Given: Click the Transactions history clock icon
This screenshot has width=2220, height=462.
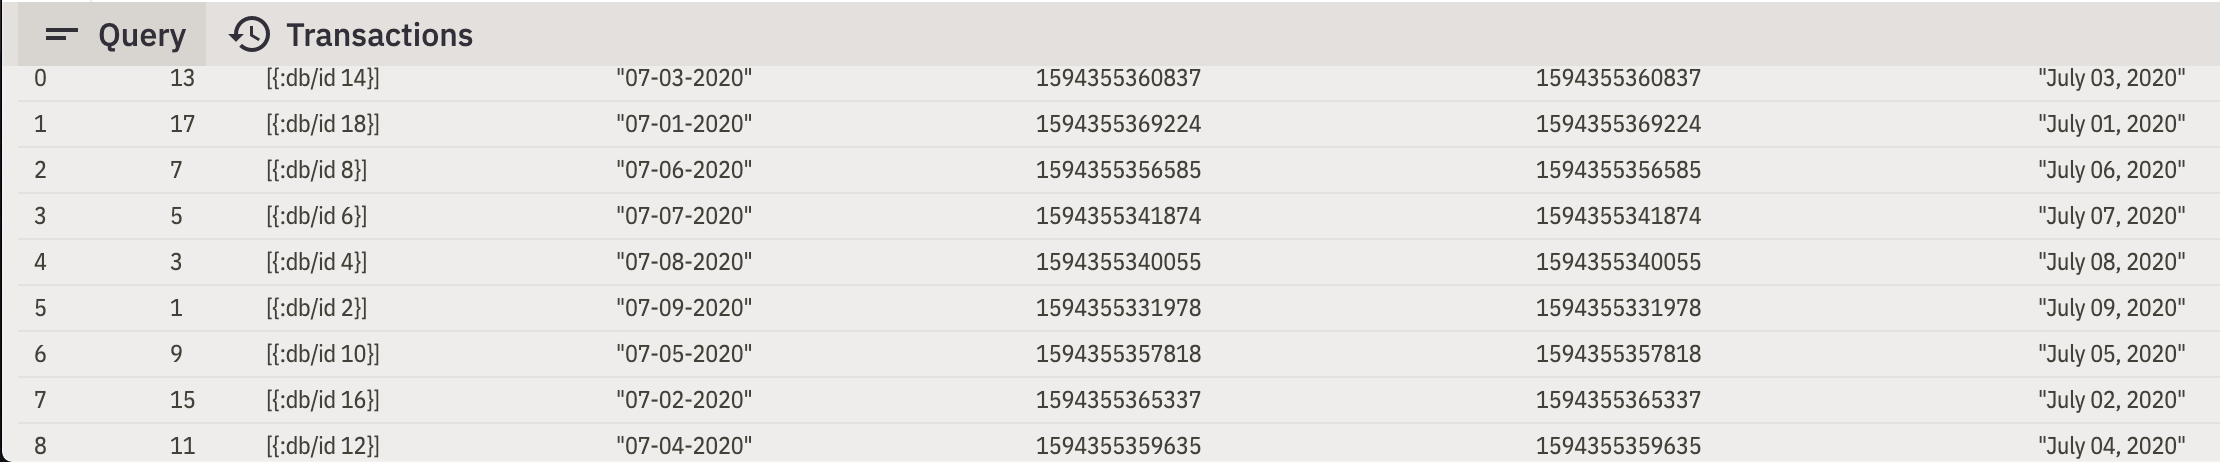Looking at the screenshot, I should tap(249, 35).
